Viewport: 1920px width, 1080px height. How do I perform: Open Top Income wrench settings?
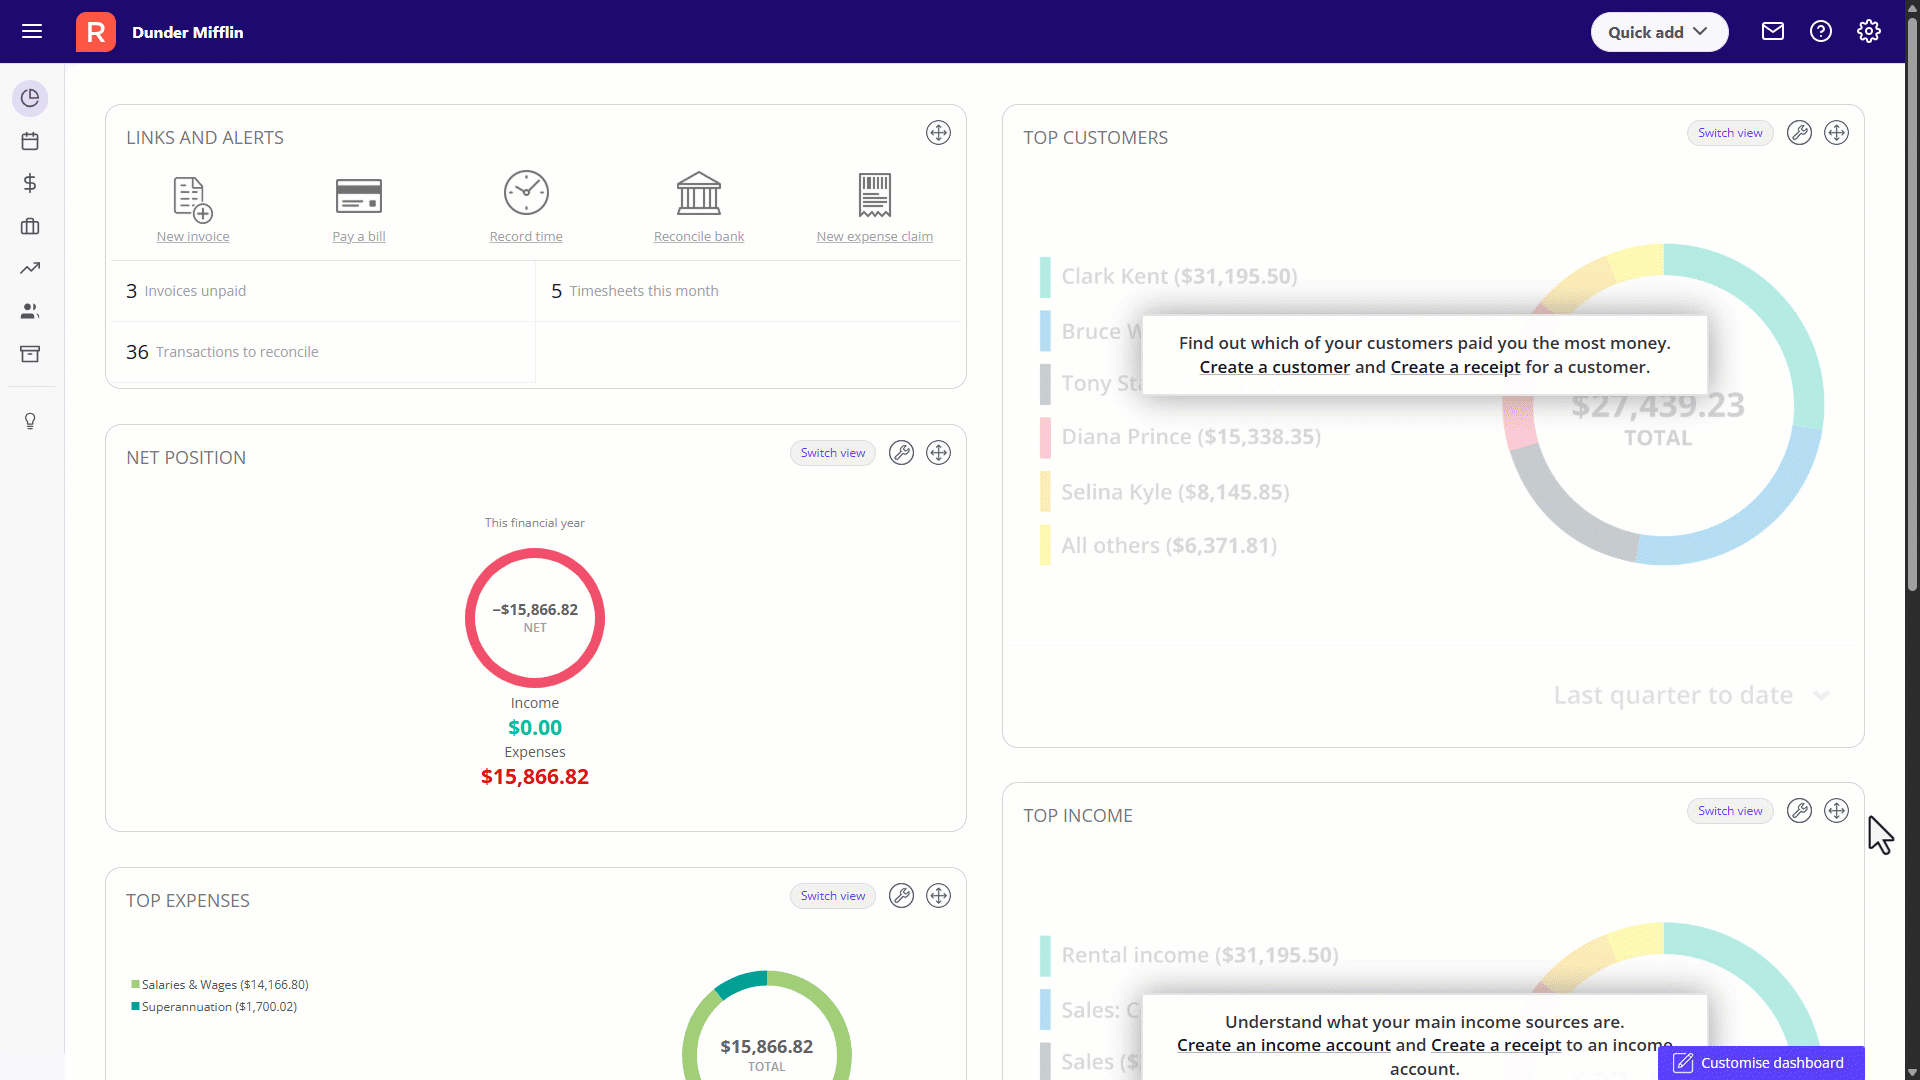[x=1798, y=811]
